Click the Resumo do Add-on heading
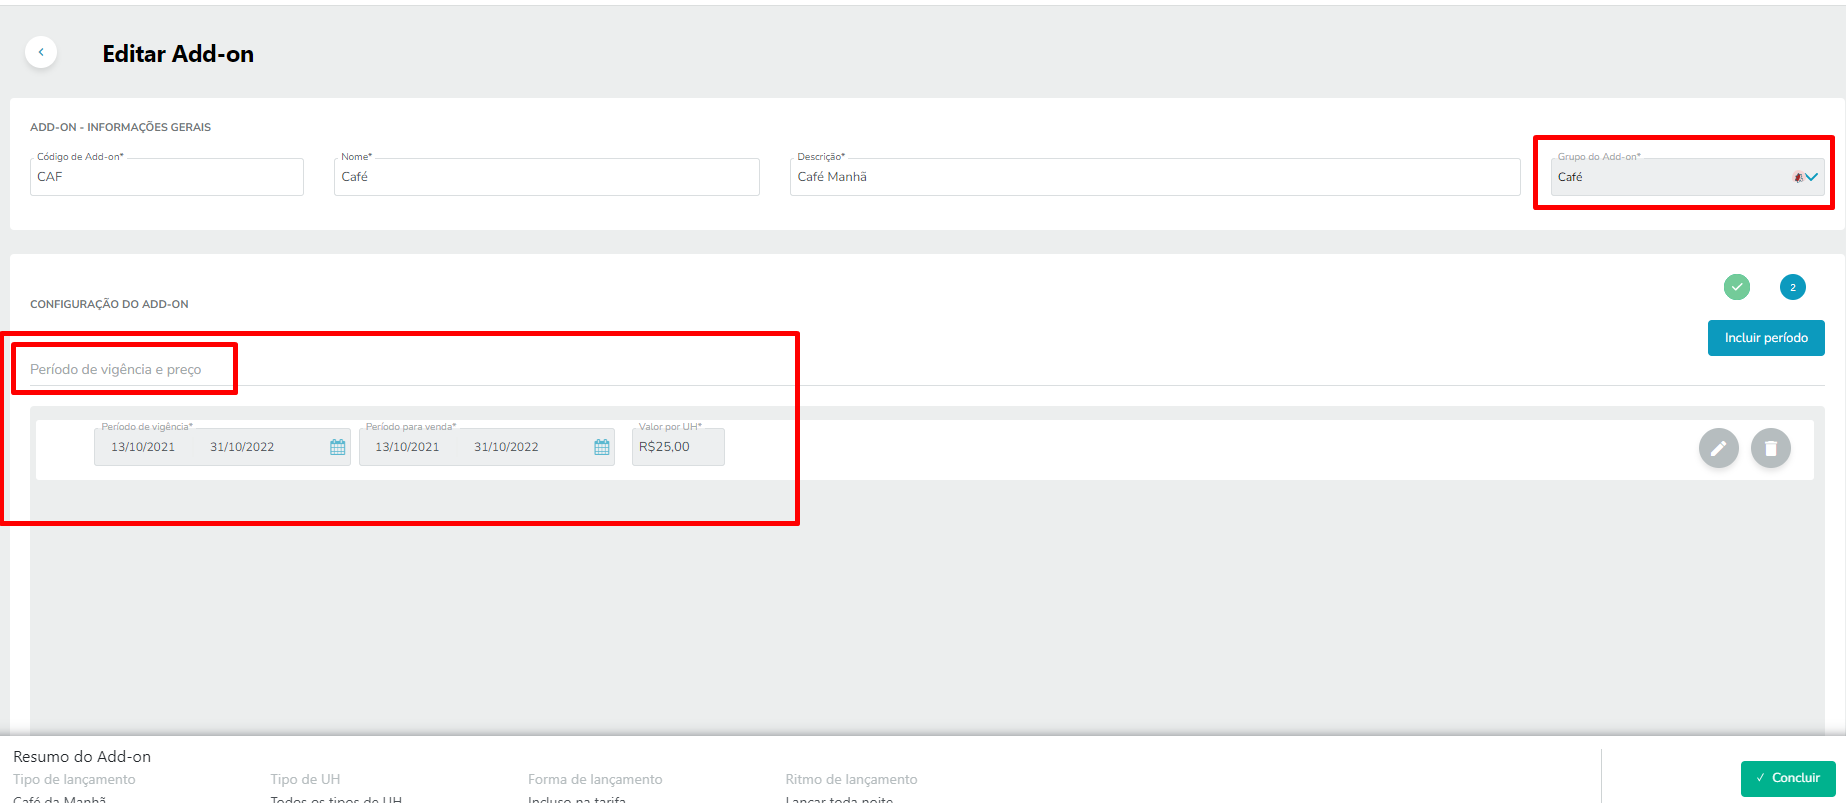Image resolution: width=1846 pixels, height=803 pixels. coord(82,757)
